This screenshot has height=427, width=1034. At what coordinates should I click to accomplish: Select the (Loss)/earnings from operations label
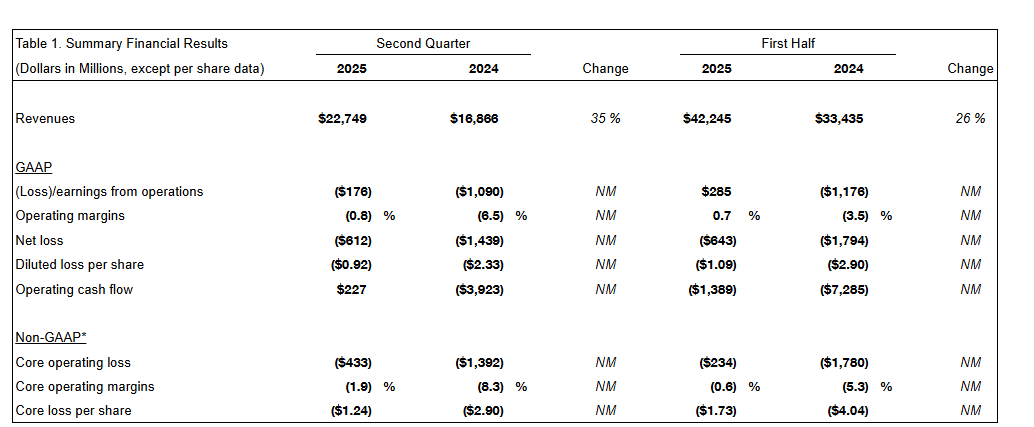point(109,191)
